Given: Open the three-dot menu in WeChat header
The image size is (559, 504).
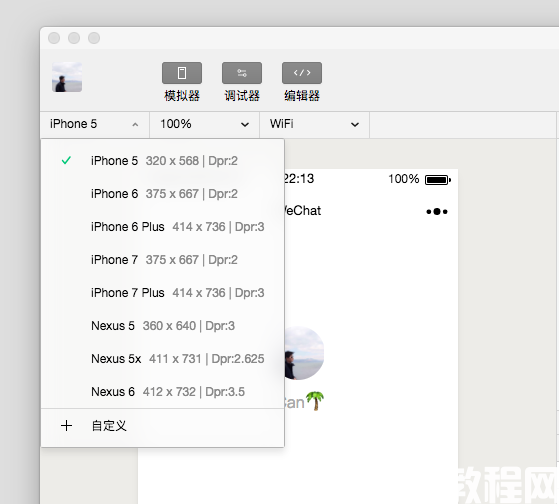Looking at the screenshot, I should pos(437,212).
